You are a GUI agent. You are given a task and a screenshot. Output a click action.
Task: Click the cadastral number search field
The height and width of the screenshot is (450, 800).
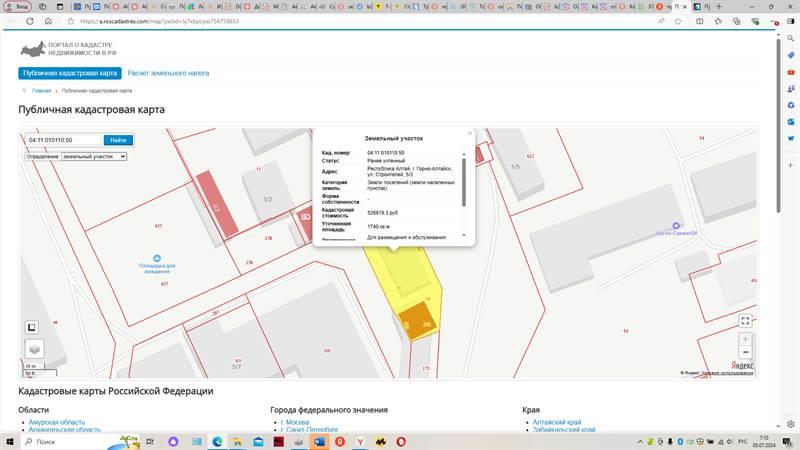click(x=62, y=140)
